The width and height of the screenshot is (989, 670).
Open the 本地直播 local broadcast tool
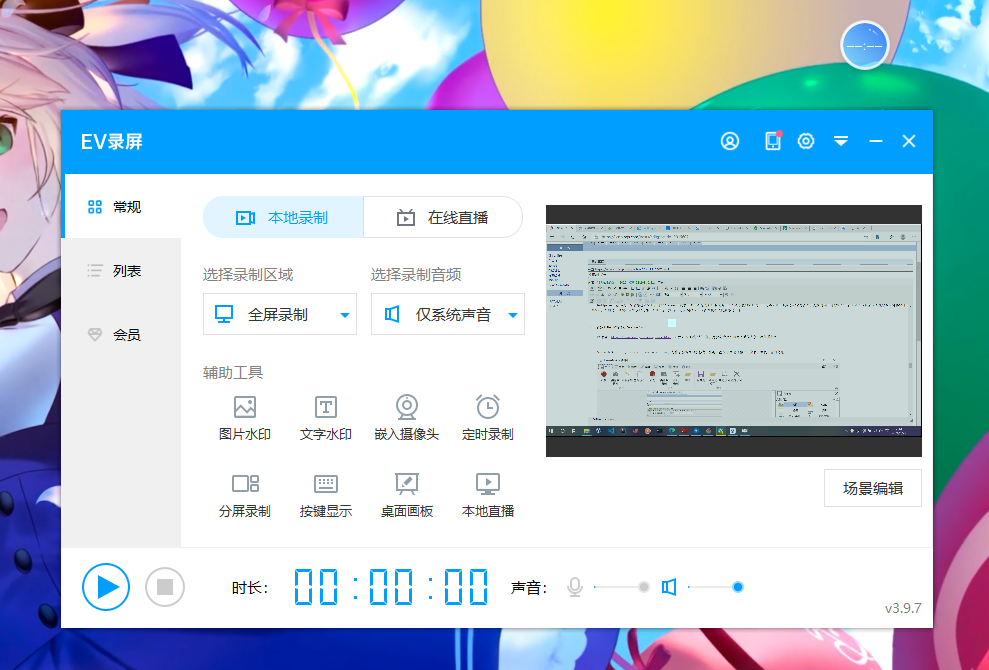pyautogui.click(x=488, y=496)
